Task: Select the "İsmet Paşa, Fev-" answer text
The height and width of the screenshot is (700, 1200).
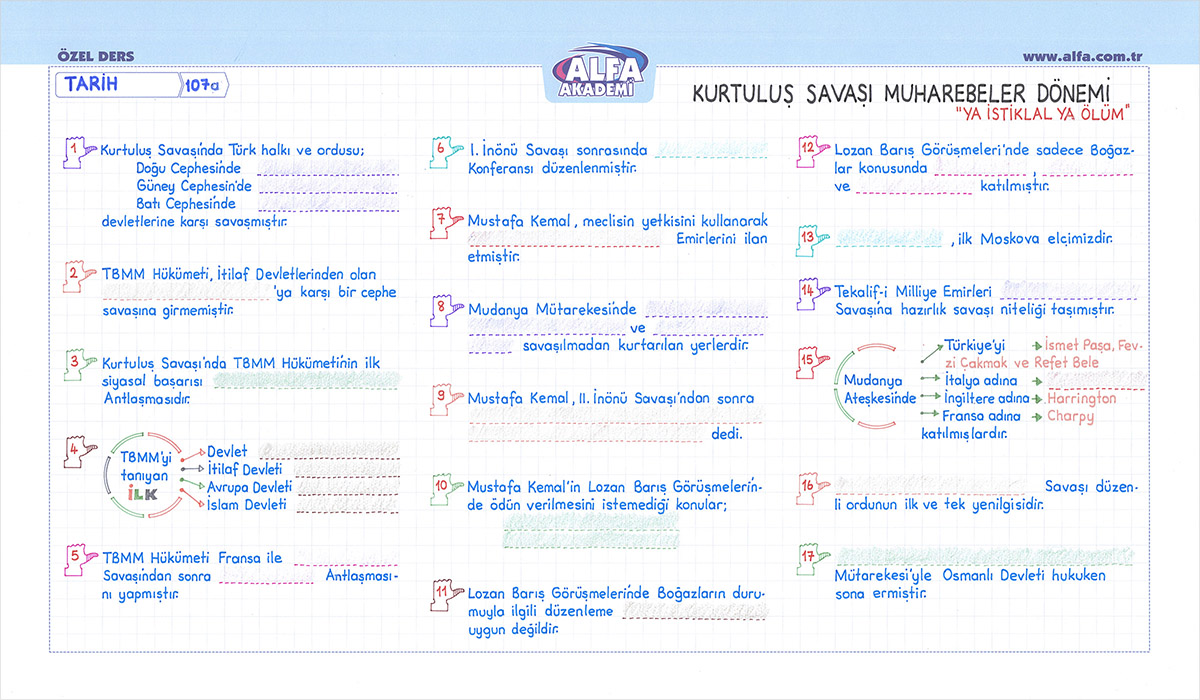Action: [x=1093, y=346]
